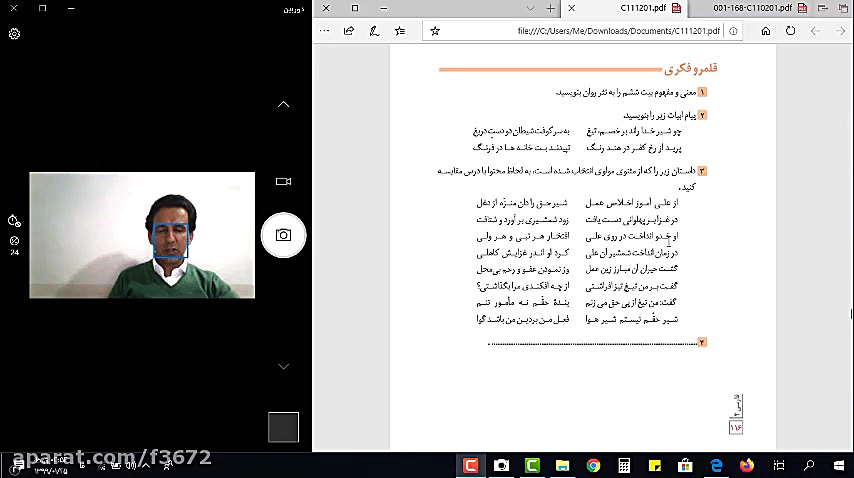Open Sticky Notes from the taskbar
This screenshot has width=854, height=478.
click(x=655, y=465)
